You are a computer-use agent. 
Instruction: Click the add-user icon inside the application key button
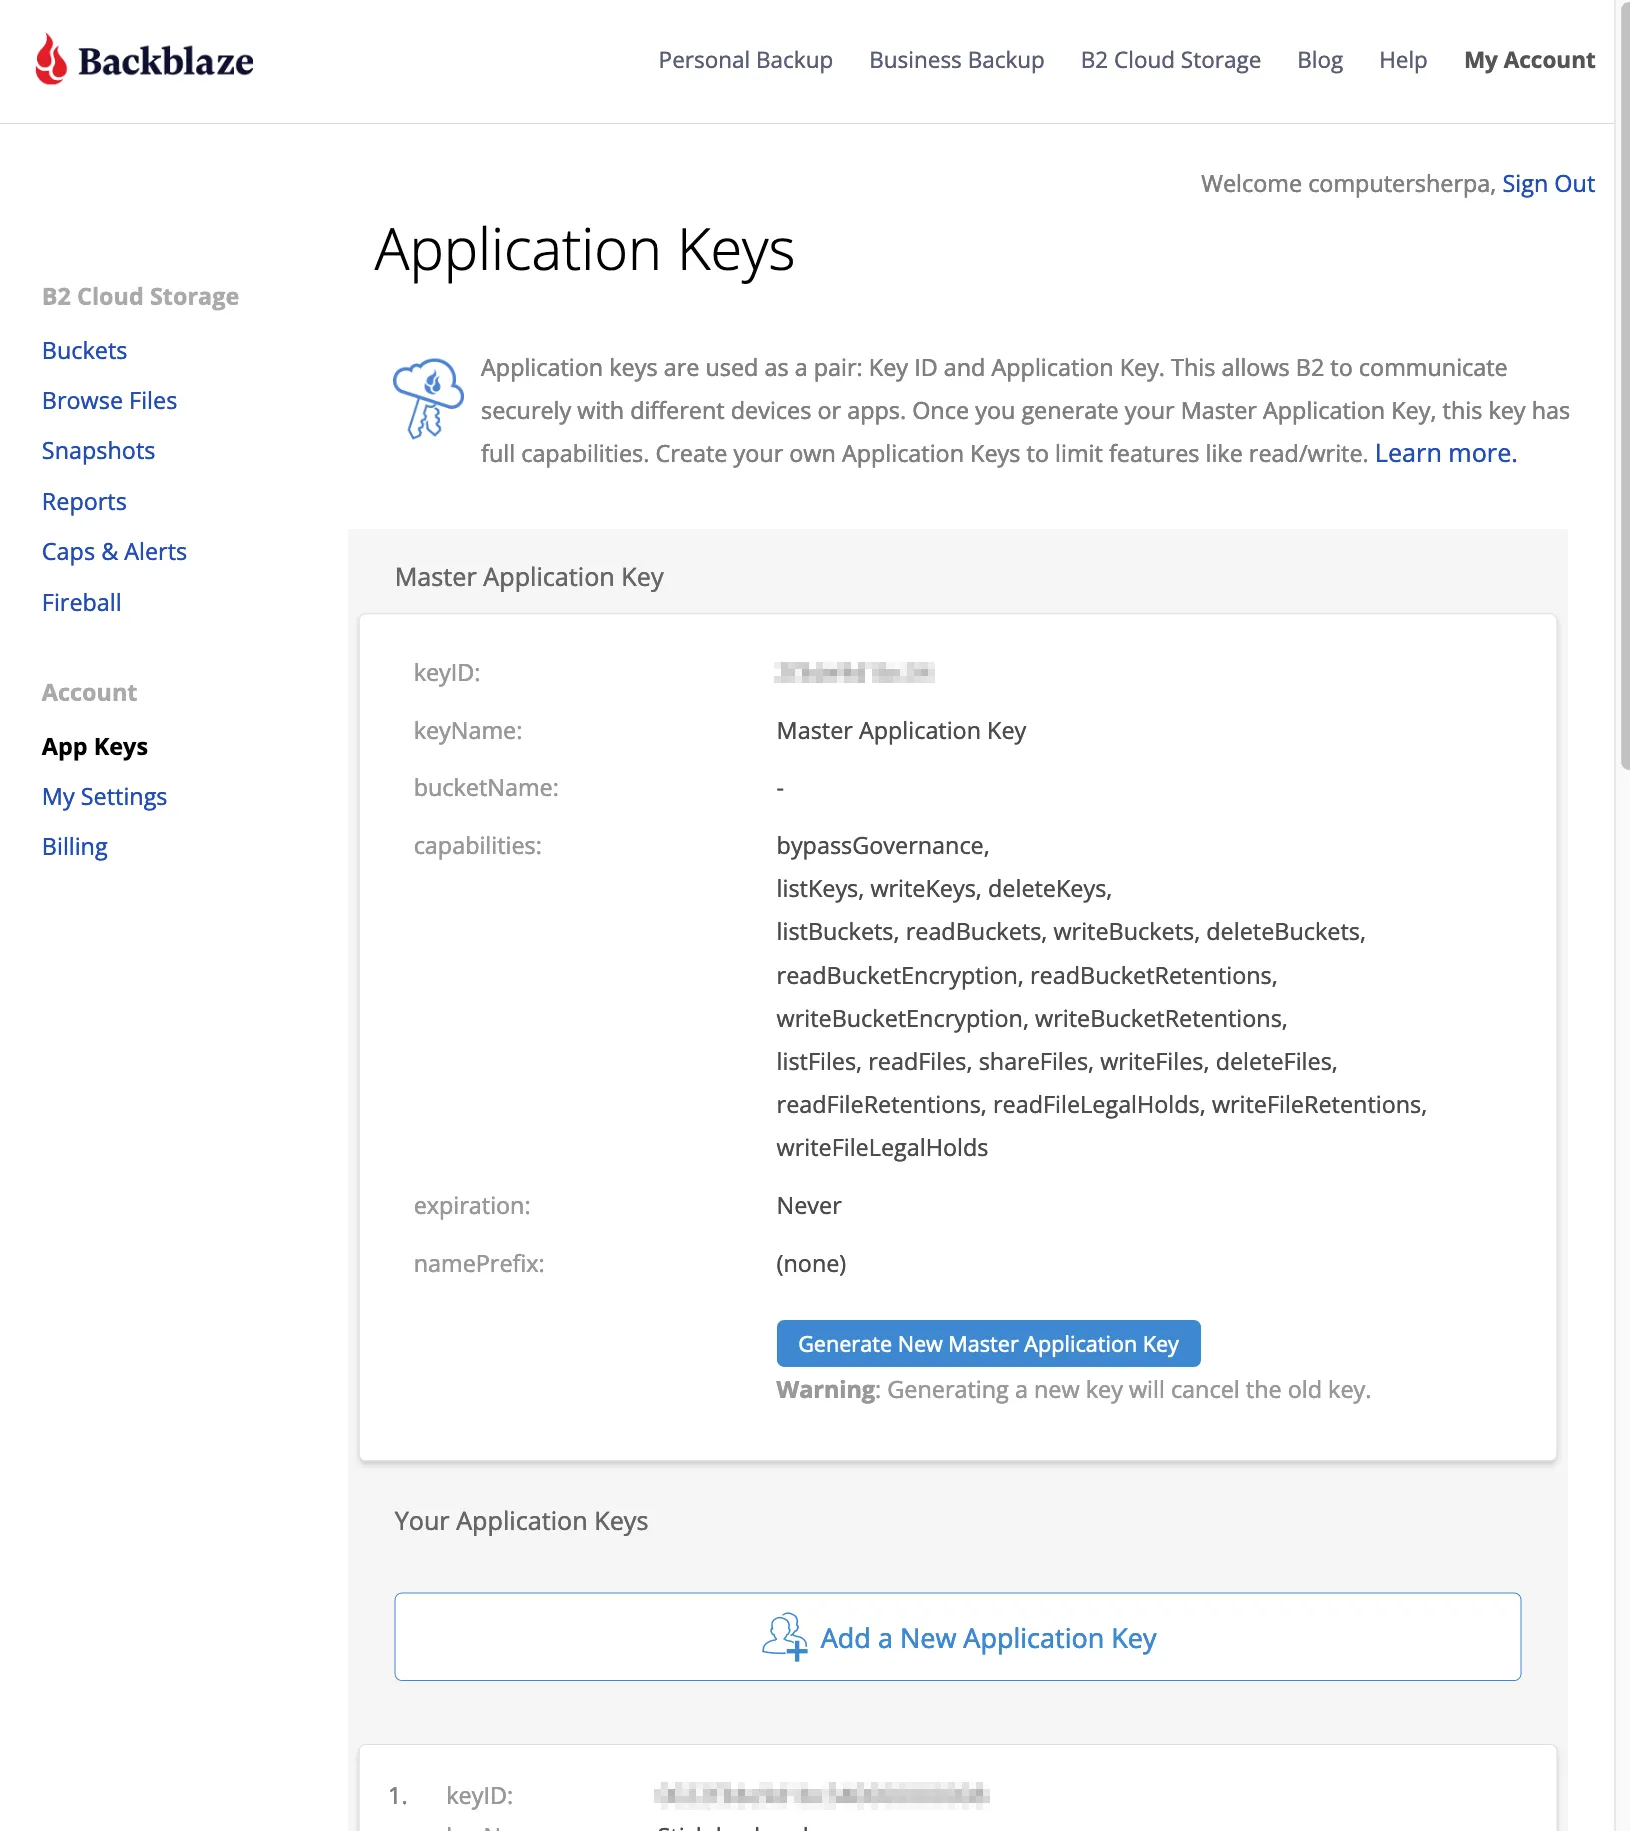784,1637
